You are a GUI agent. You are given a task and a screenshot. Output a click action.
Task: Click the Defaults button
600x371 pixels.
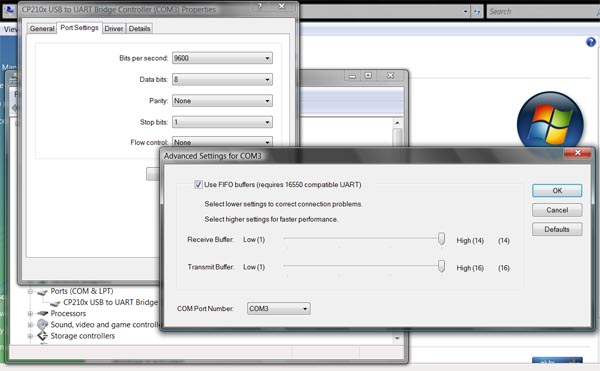(557, 229)
